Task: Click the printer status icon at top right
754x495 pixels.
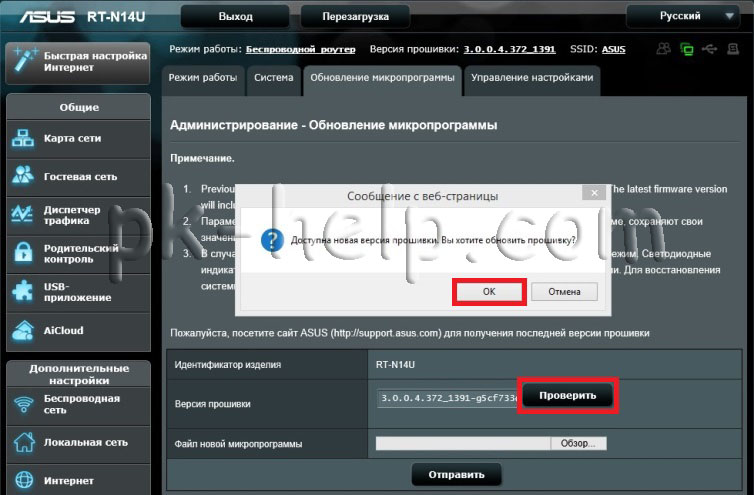Action: (733, 49)
